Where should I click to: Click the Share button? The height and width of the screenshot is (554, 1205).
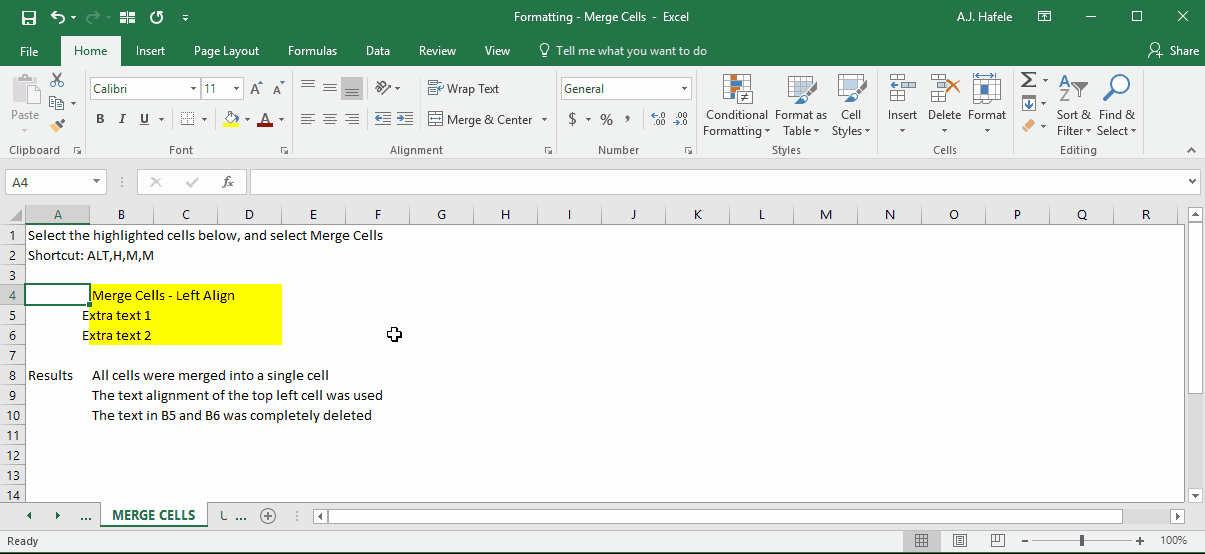pyautogui.click(x=1174, y=51)
